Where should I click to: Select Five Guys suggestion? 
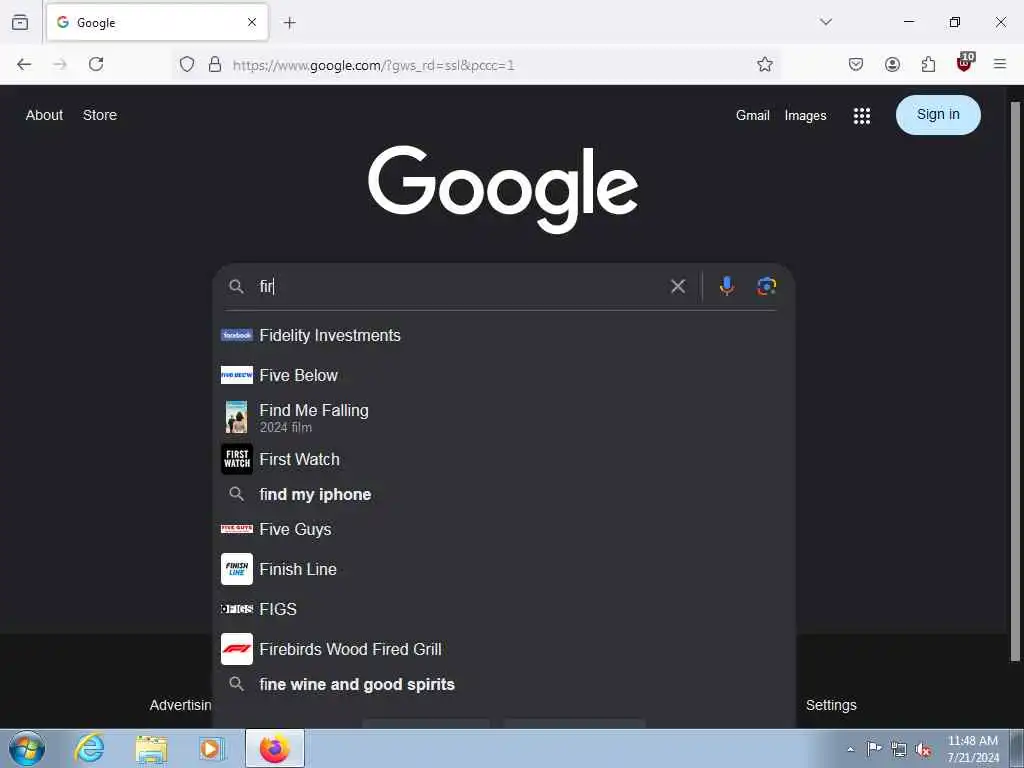[x=503, y=529]
